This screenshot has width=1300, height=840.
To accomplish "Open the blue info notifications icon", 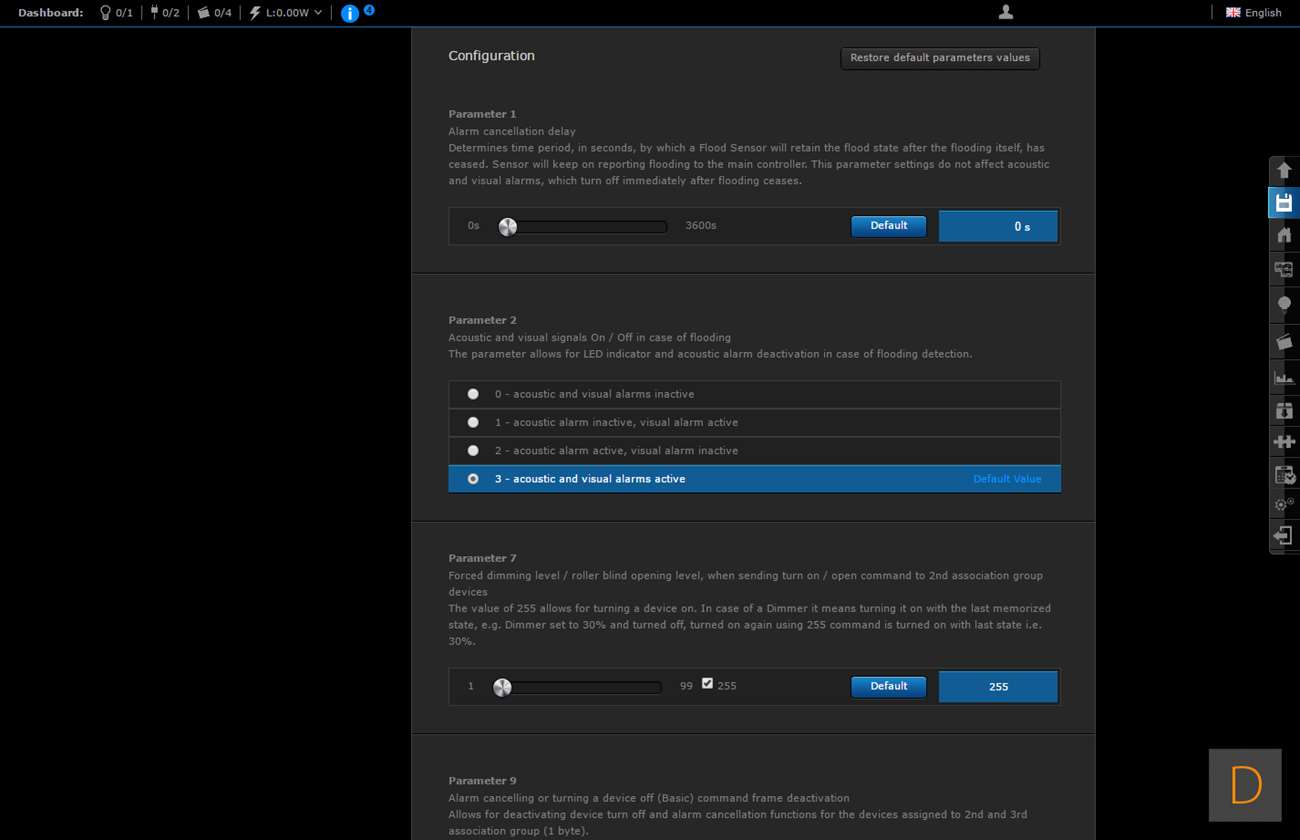I will [x=350, y=13].
